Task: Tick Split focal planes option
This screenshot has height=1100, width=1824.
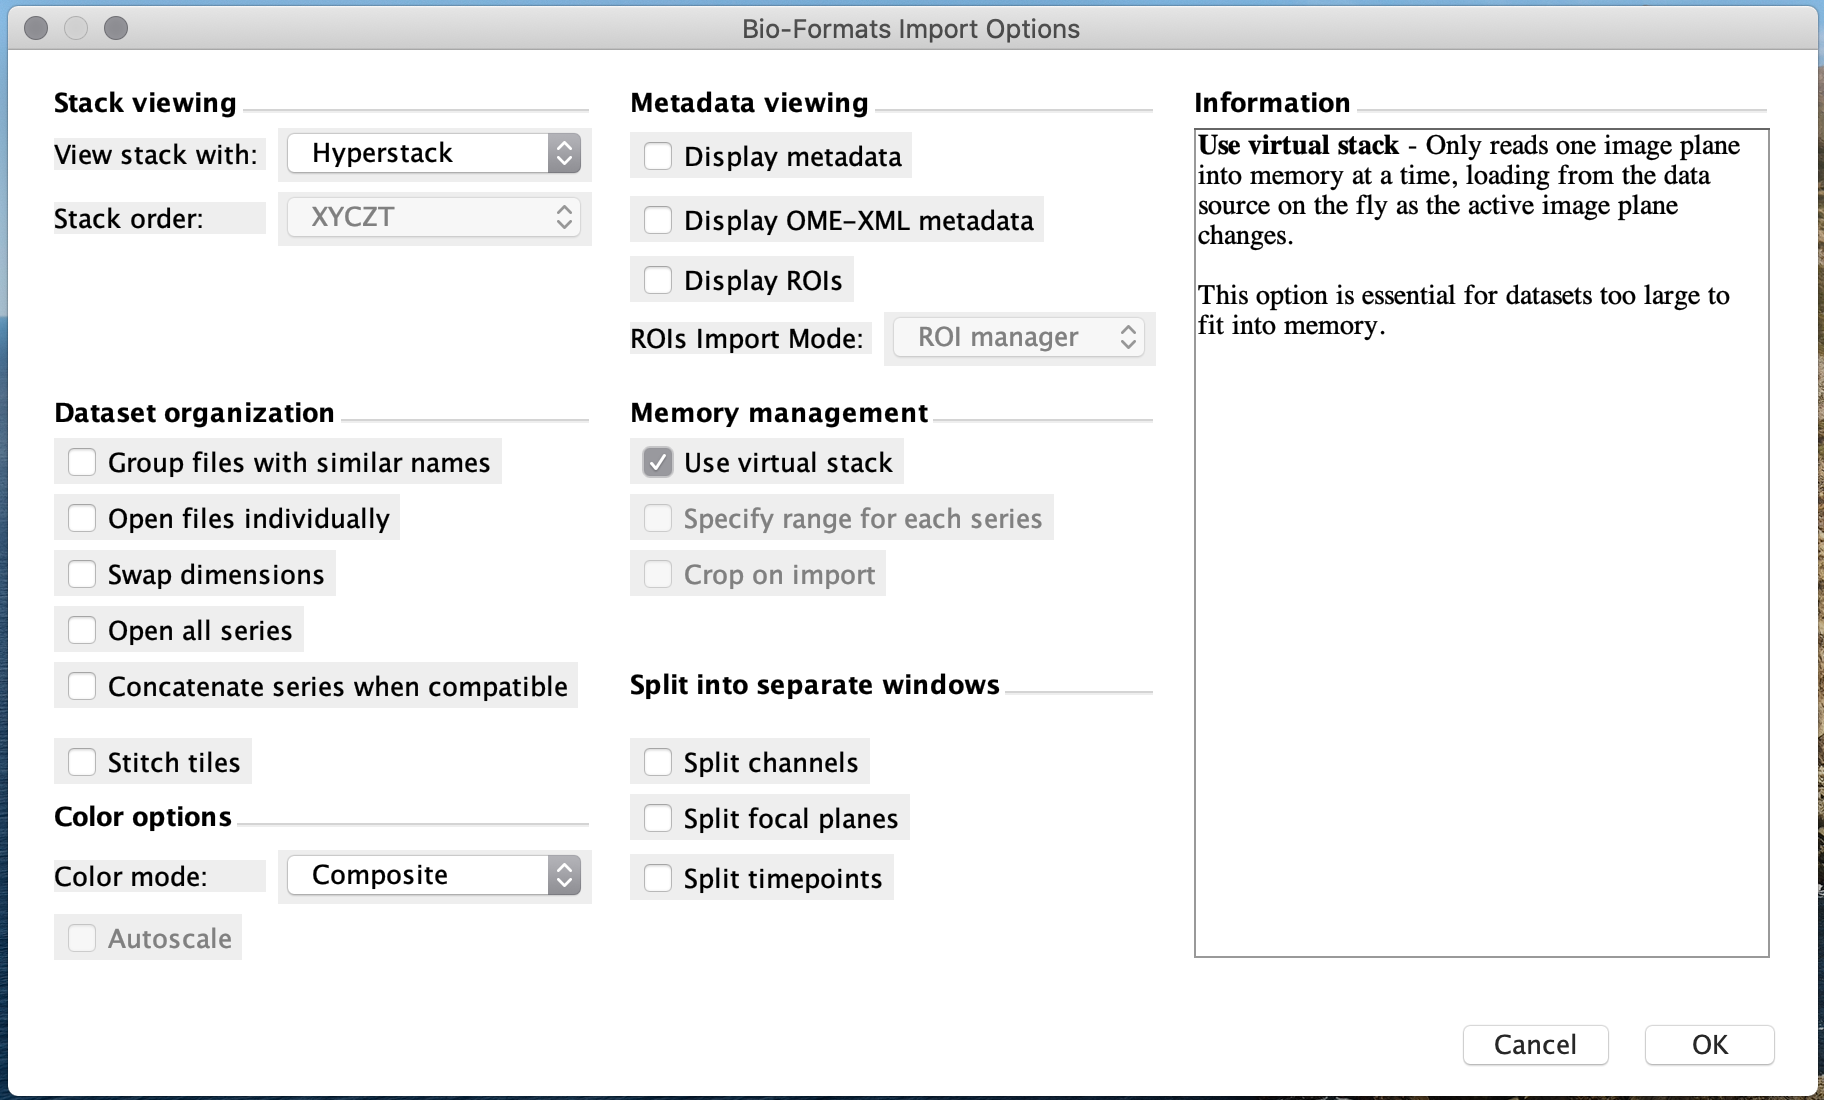Action: (x=658, y=818)
